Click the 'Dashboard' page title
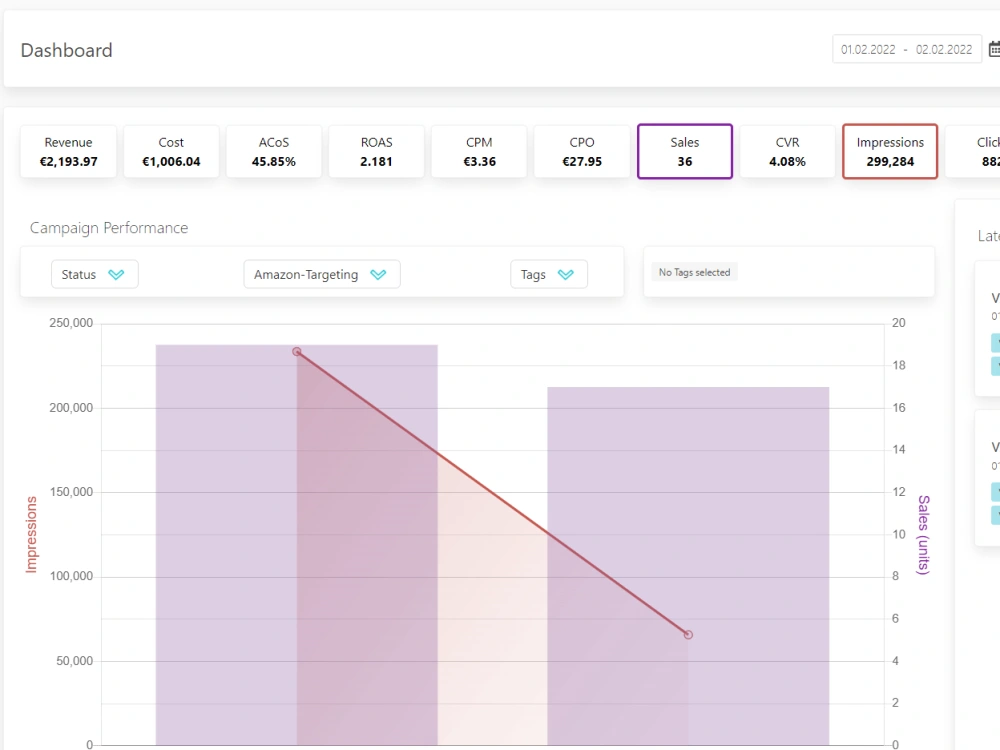The height and width of the screenshot is (750, 1000). 66,50
